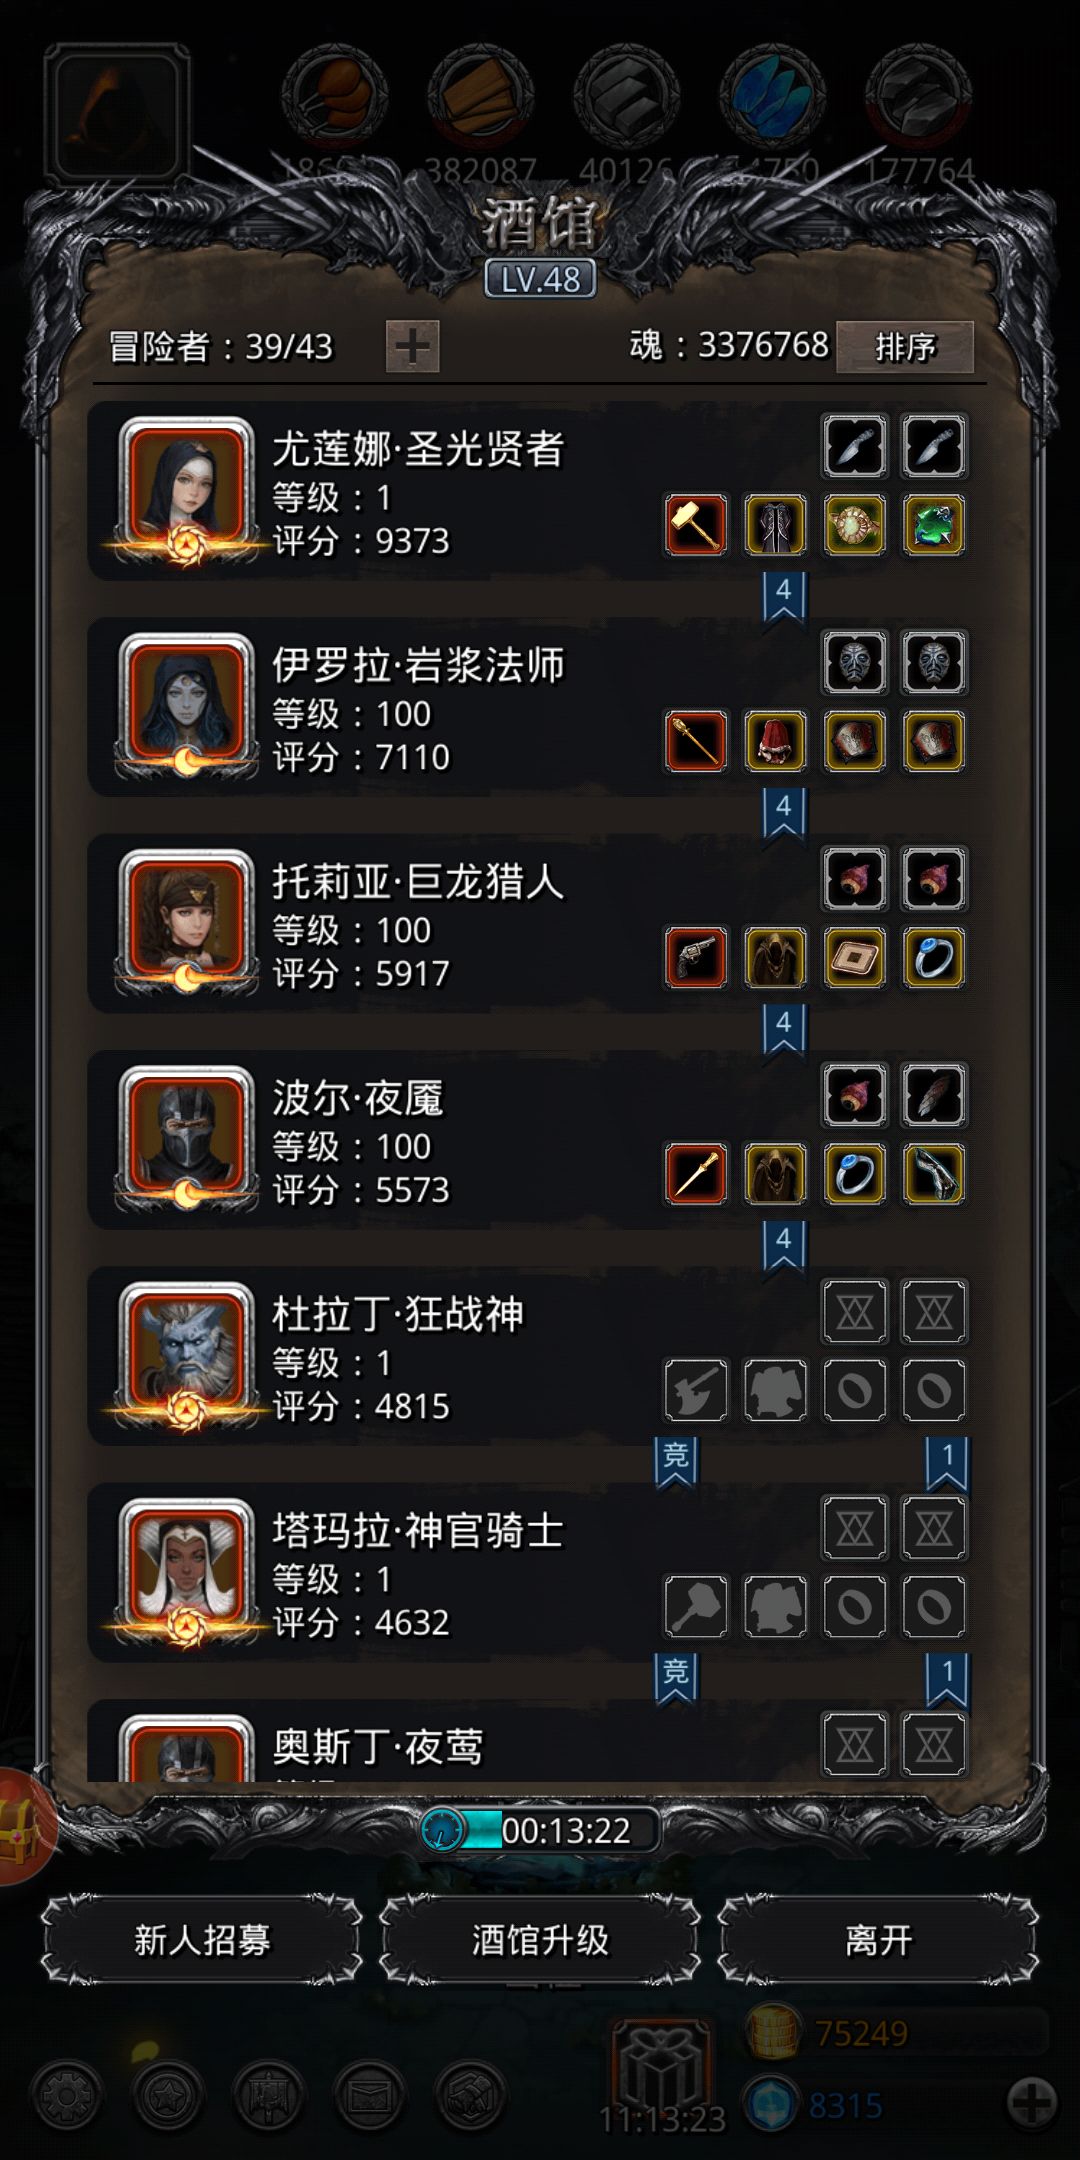This screenshot has width=1080, height=2160.
Task: Add adventurer slot with plus button
Action: click(413, 347)
